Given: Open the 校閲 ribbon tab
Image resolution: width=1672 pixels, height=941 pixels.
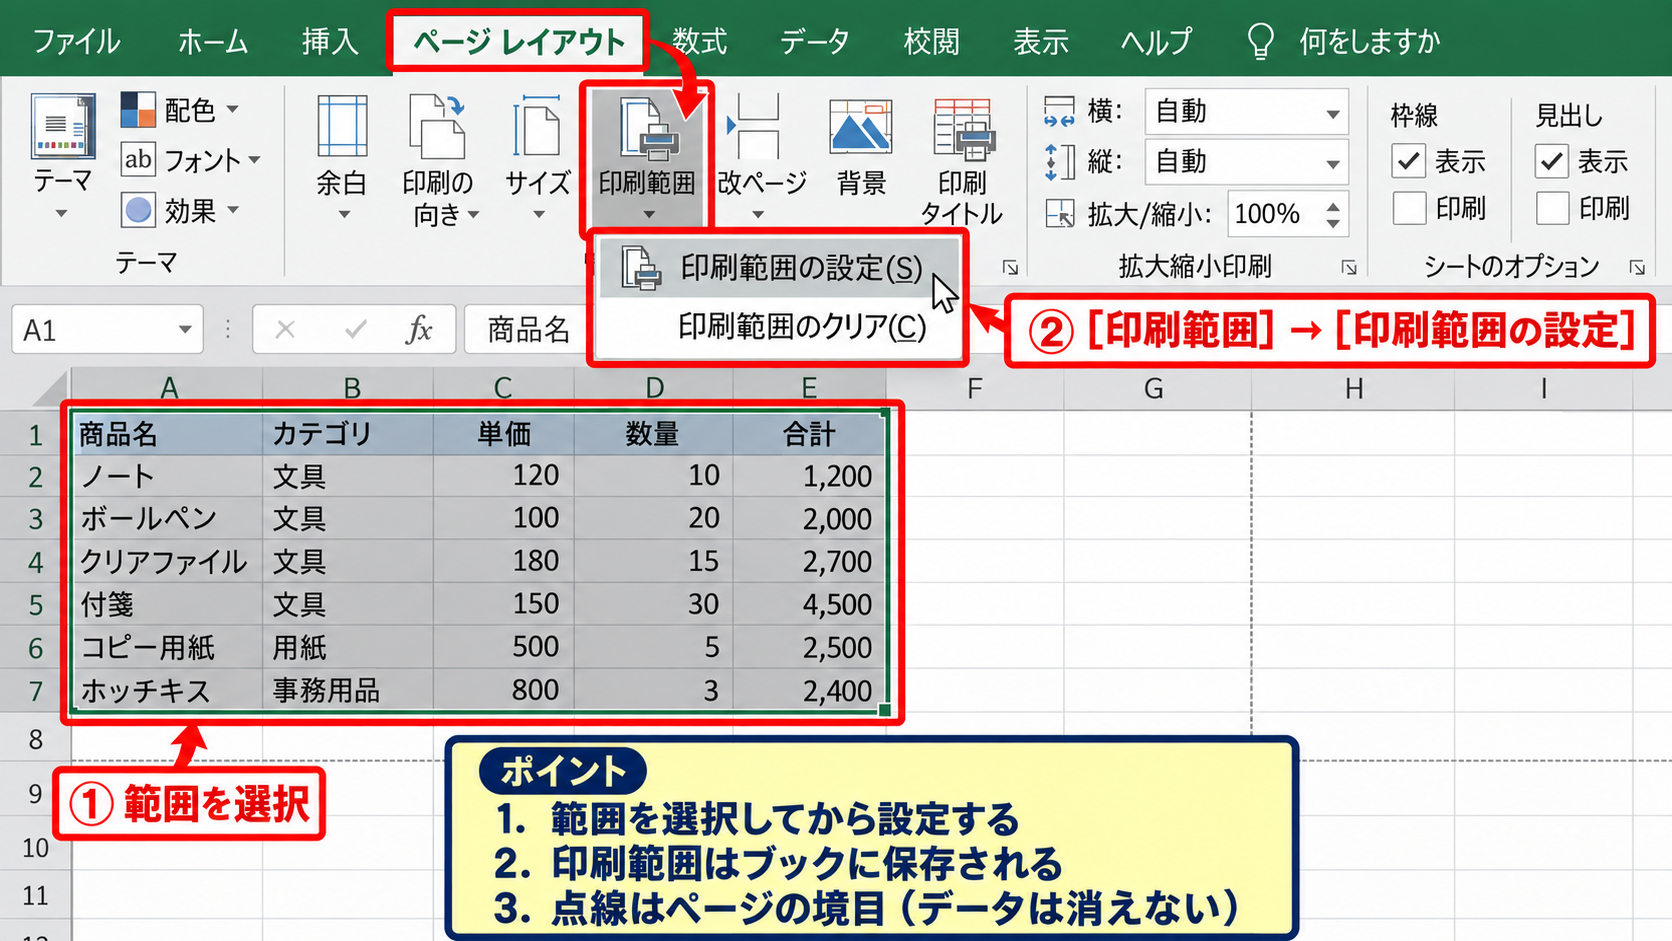Looking at the screenshot, I should pyautogui.click(x=931, y=42).
